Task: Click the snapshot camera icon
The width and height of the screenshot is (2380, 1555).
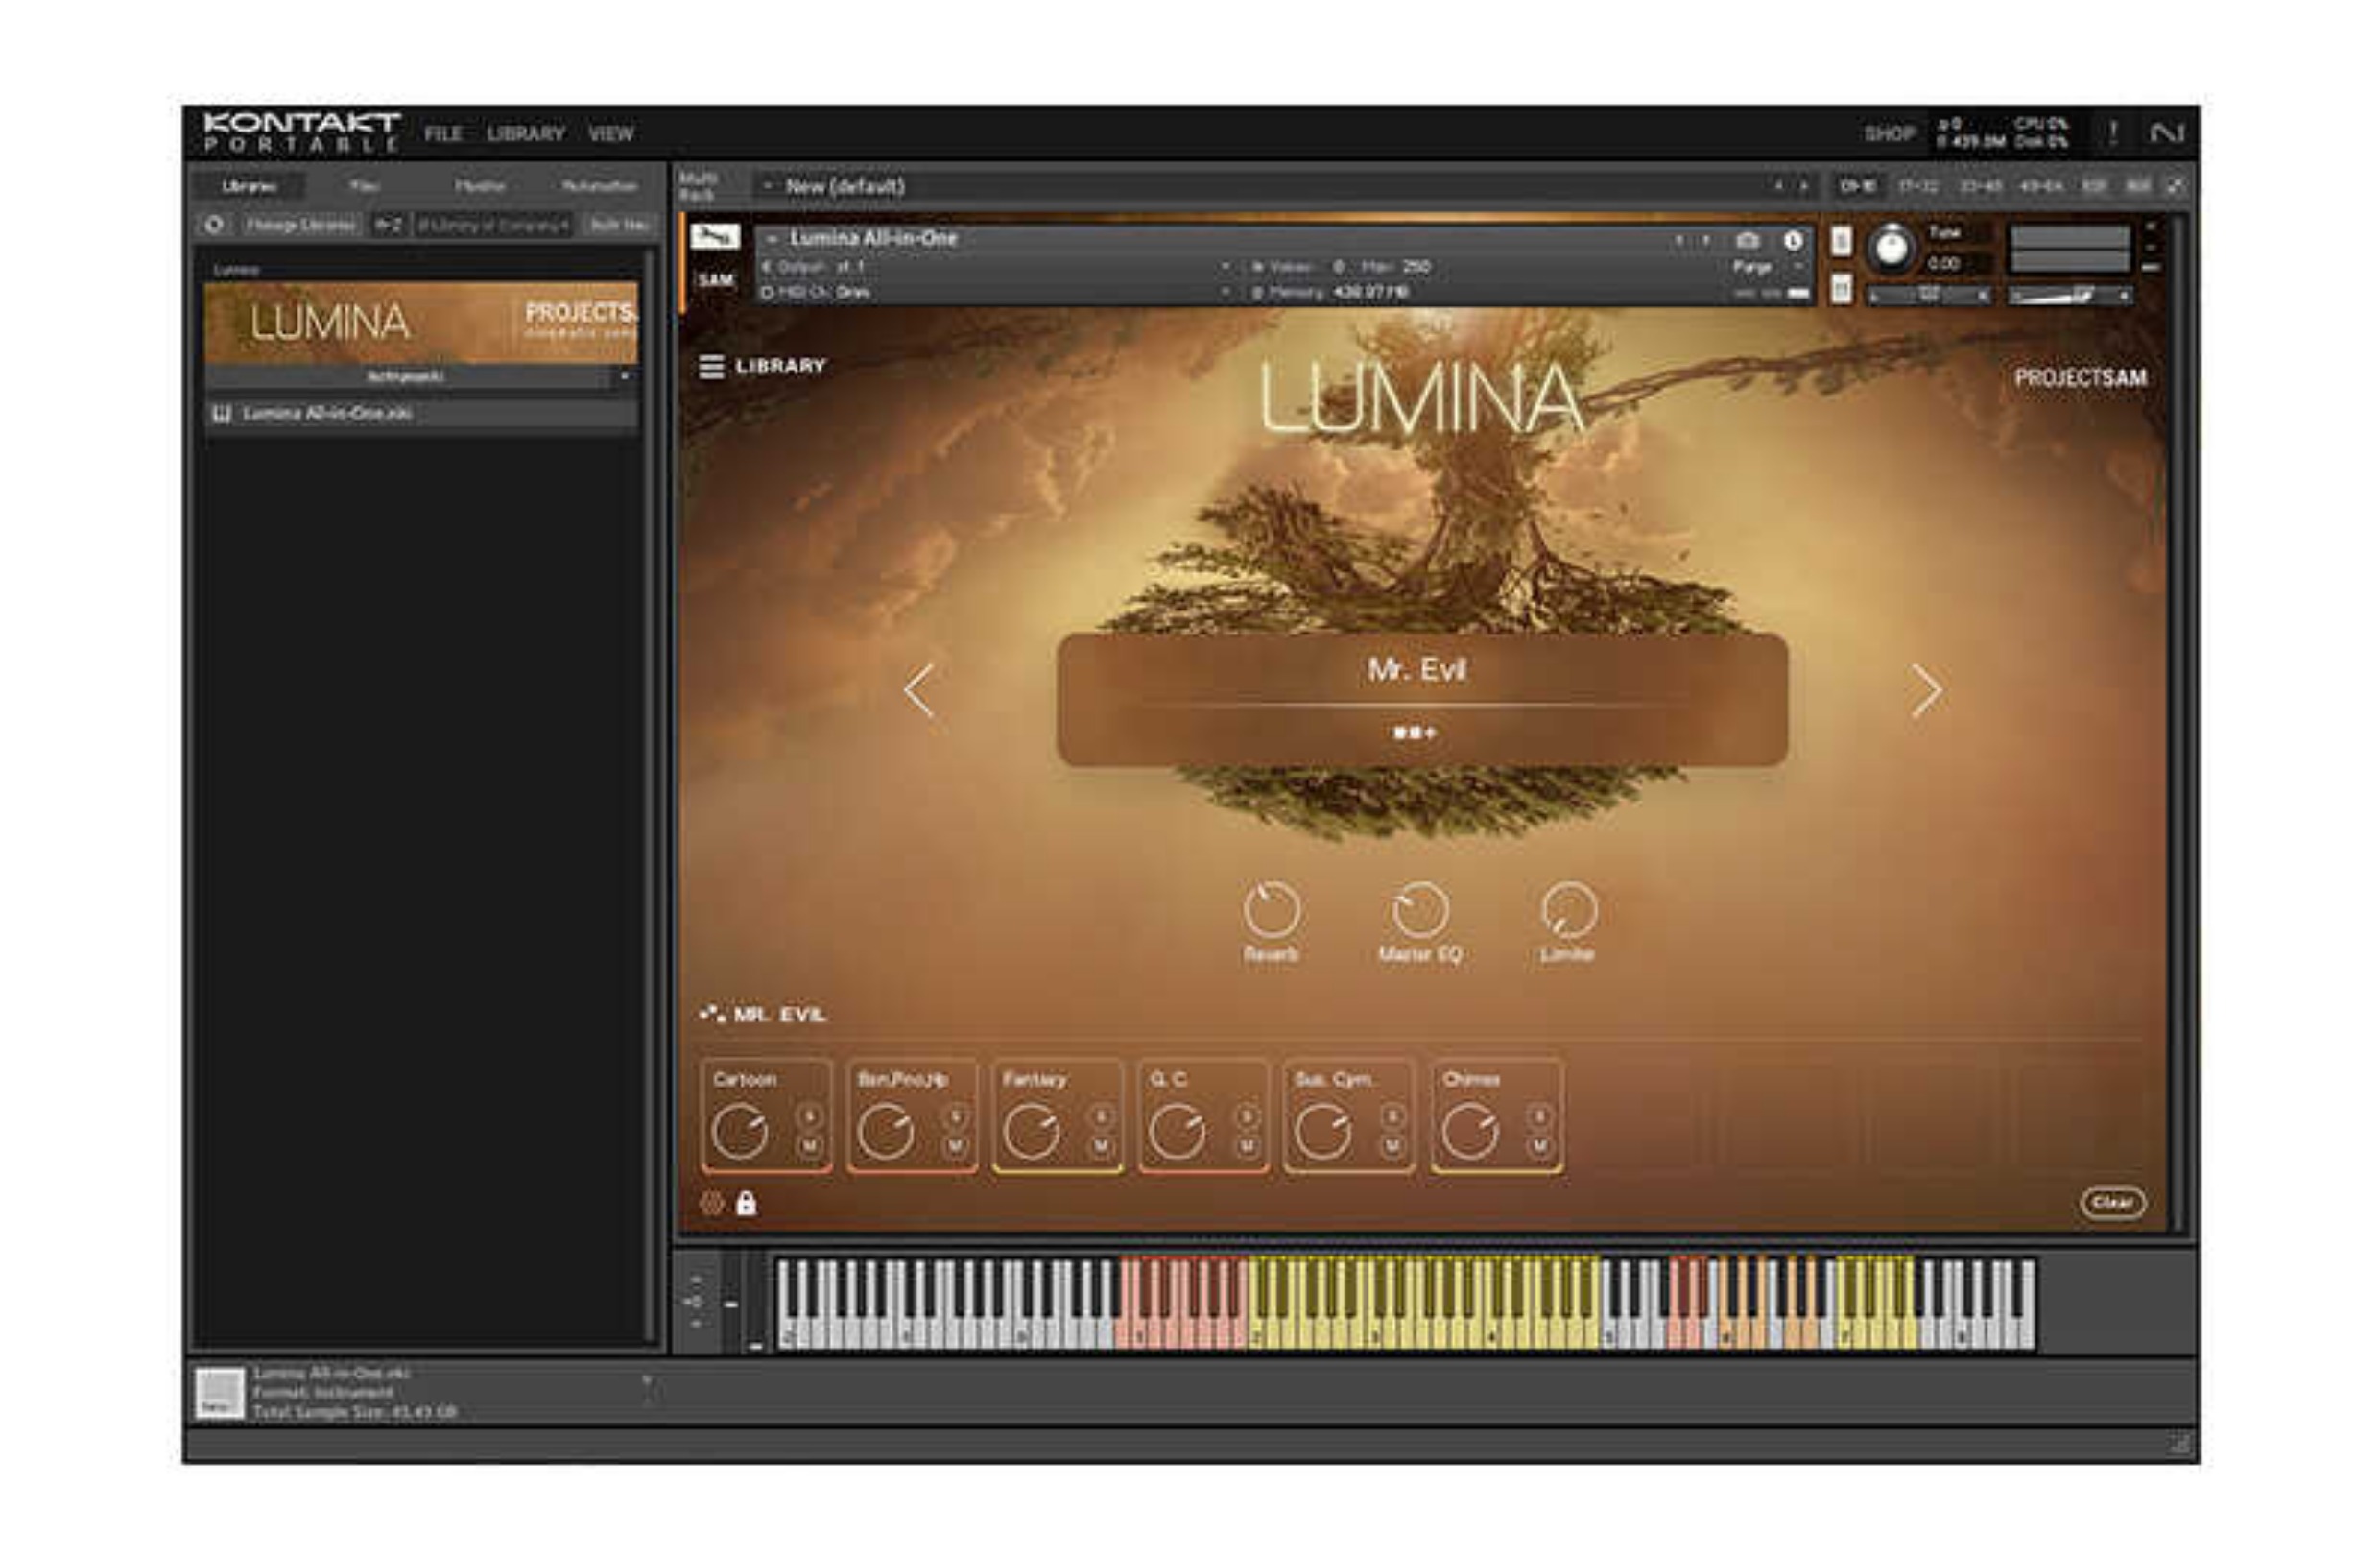Action: [1747, 240]
